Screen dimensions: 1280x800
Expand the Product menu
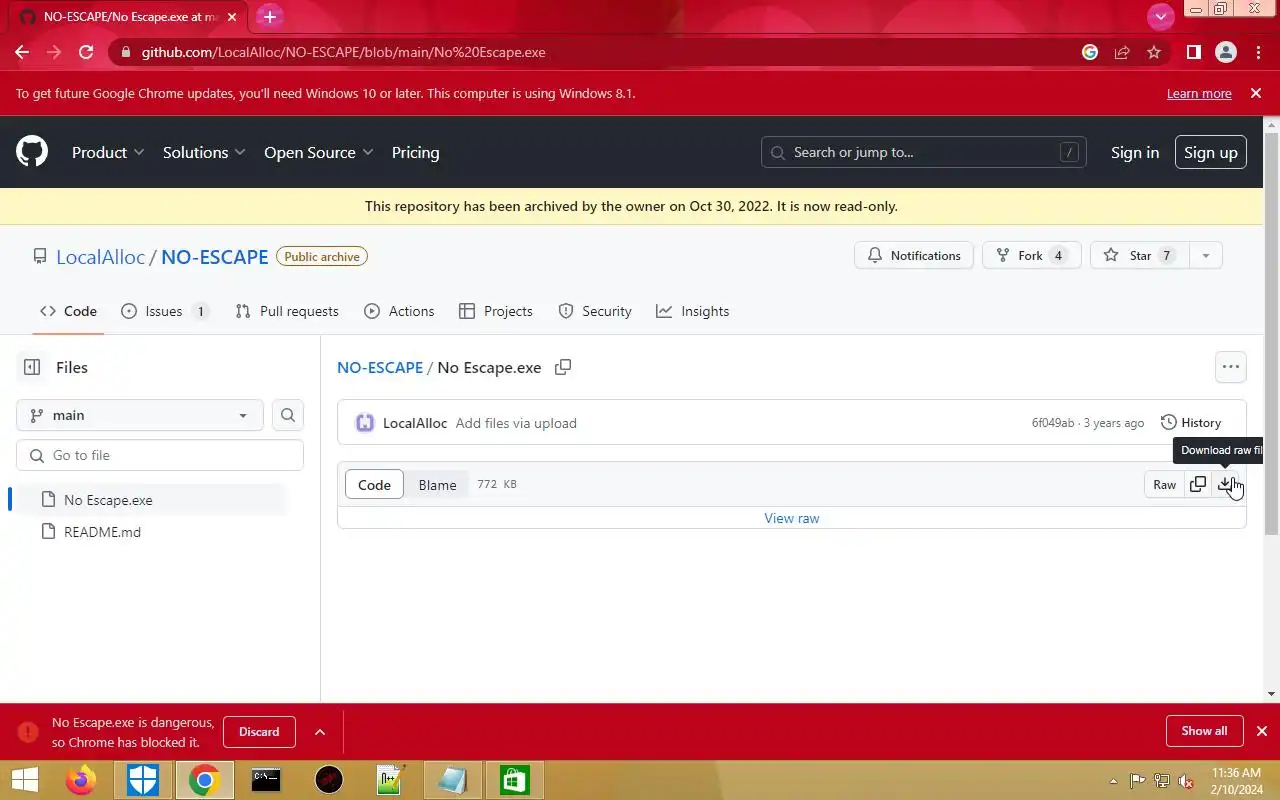[108, 152]
